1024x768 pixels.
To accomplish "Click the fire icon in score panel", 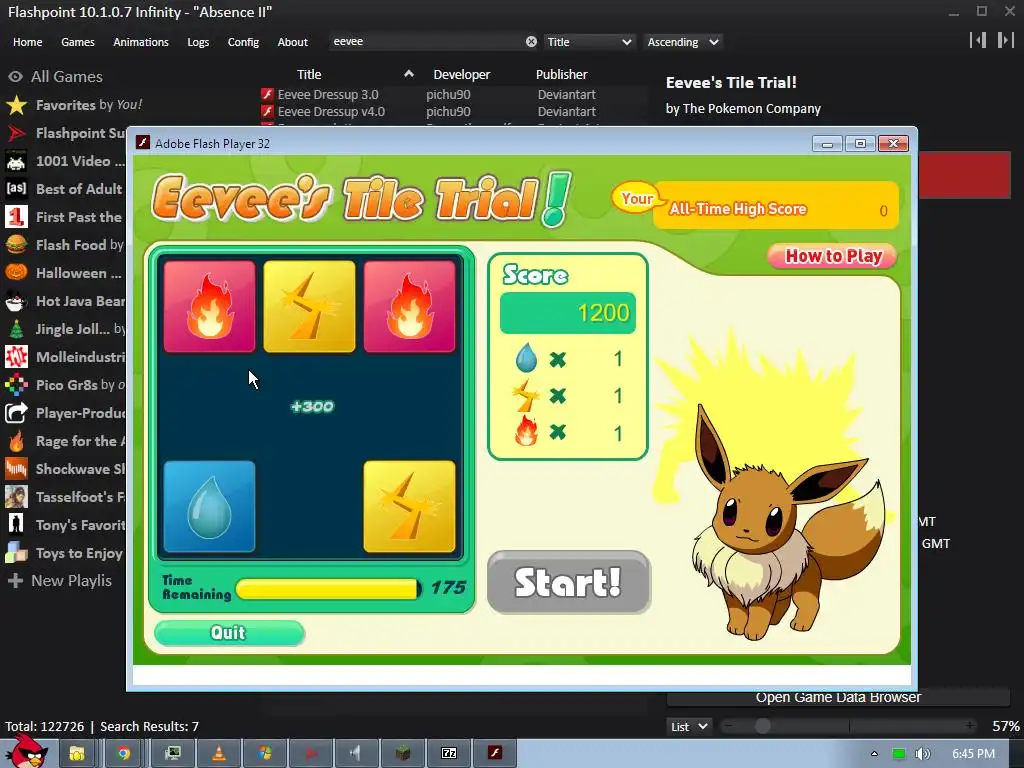I will point(526,432).
